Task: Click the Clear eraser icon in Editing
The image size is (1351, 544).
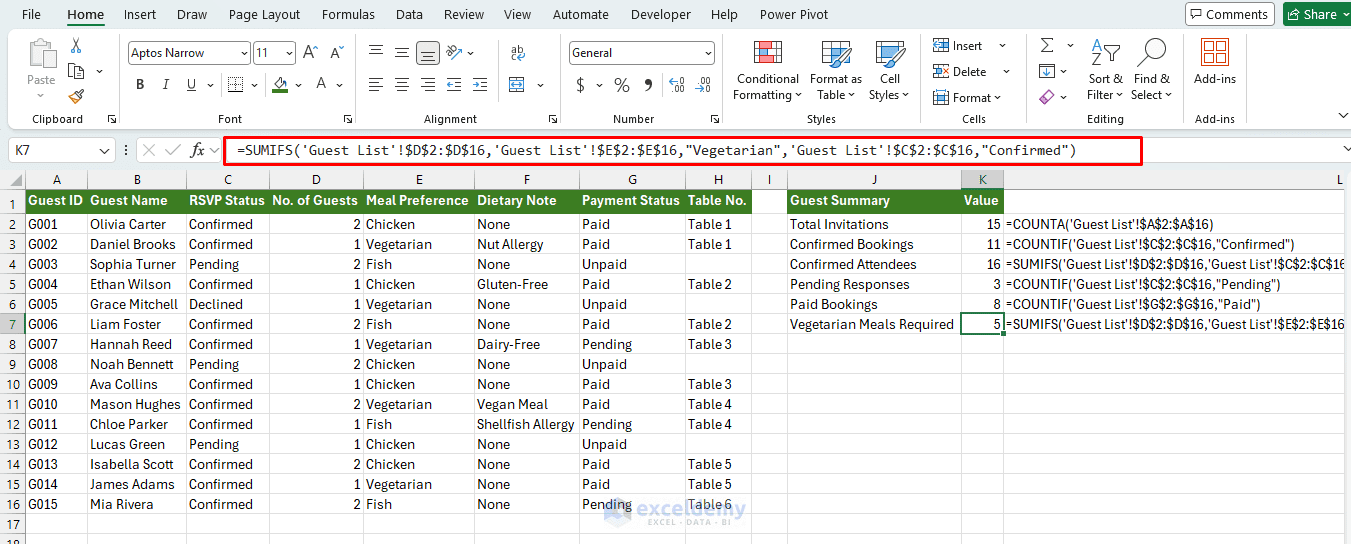Action: [1047, 97]
